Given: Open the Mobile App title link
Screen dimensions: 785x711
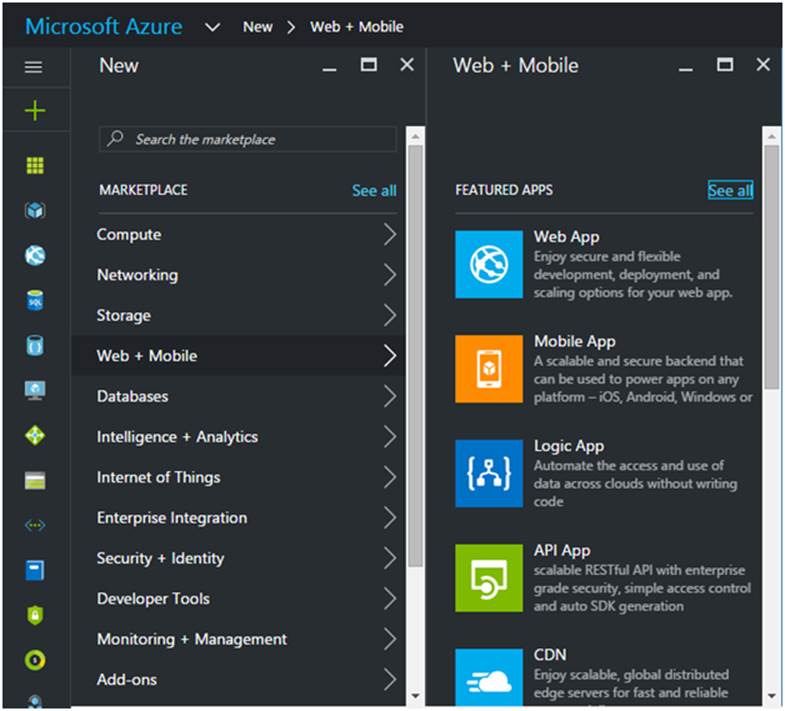Looking at the screenshot, I should coord(575,341).
